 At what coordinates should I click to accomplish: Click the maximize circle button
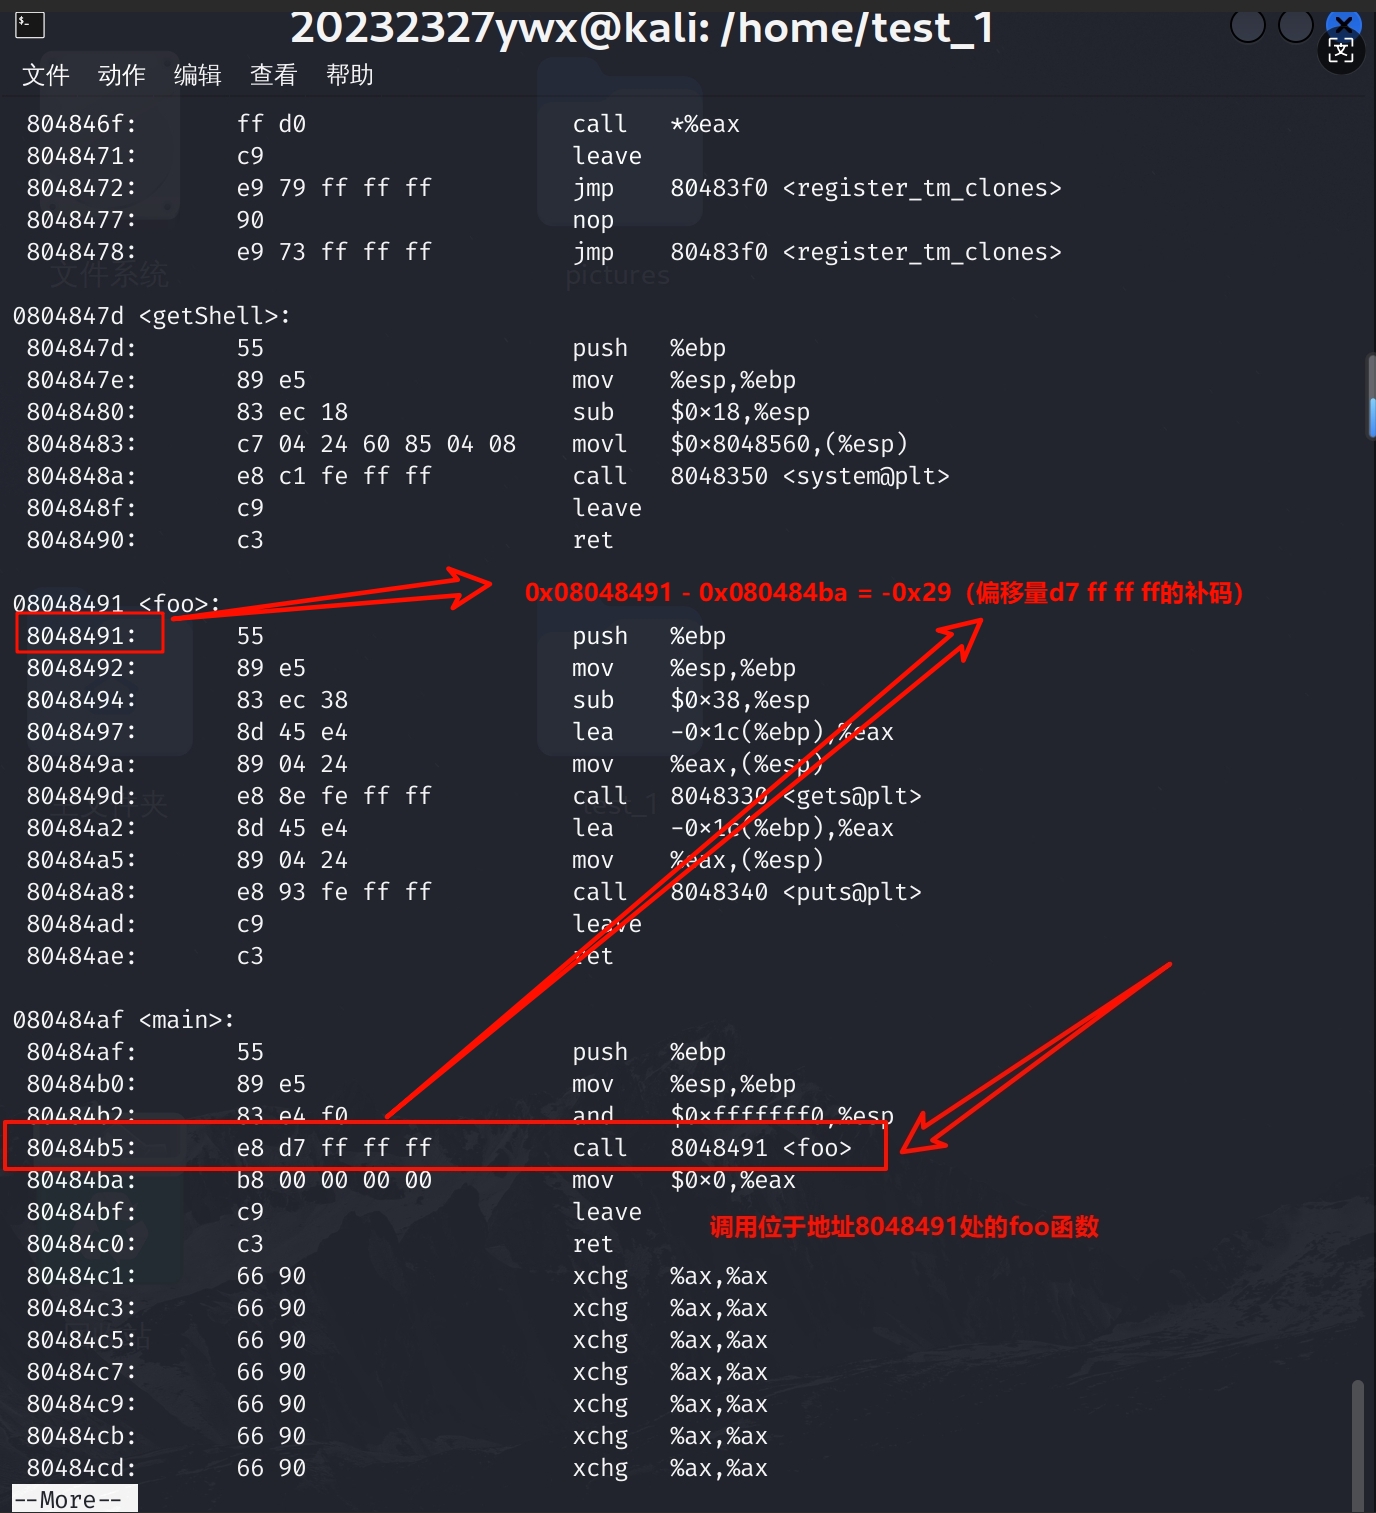(x=1296, y=25)
